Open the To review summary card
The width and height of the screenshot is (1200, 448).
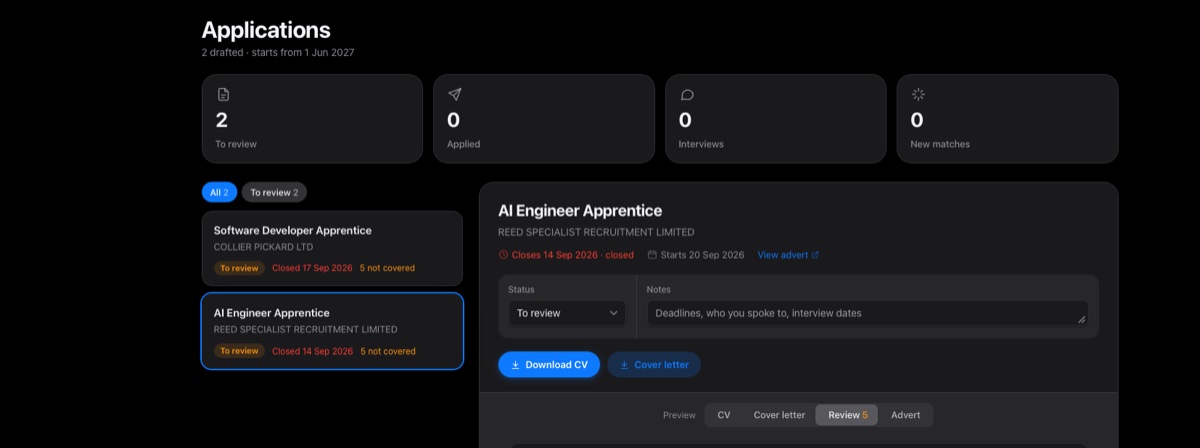click(312, 118)
